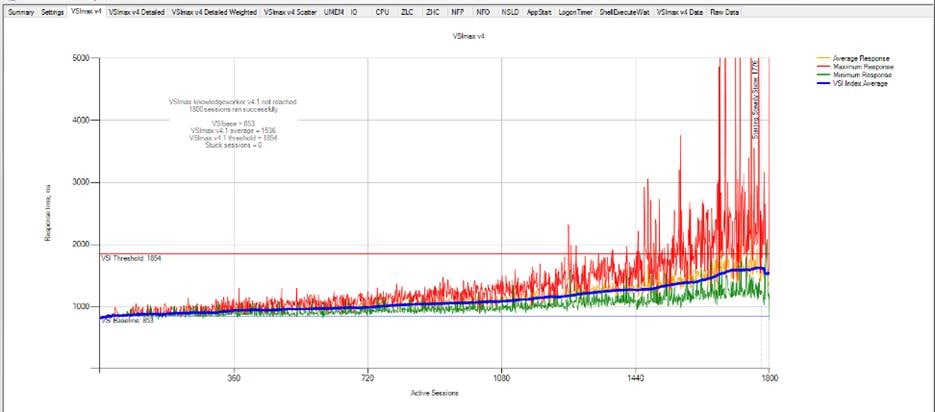The width and height of the screenshot is (935, 412).
Task: Click the 2000 y-axis label
Action: click(82, 244)
